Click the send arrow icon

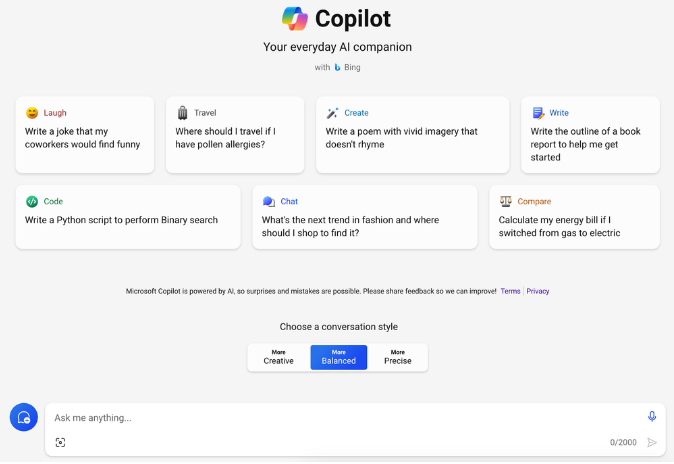point(652,442)
